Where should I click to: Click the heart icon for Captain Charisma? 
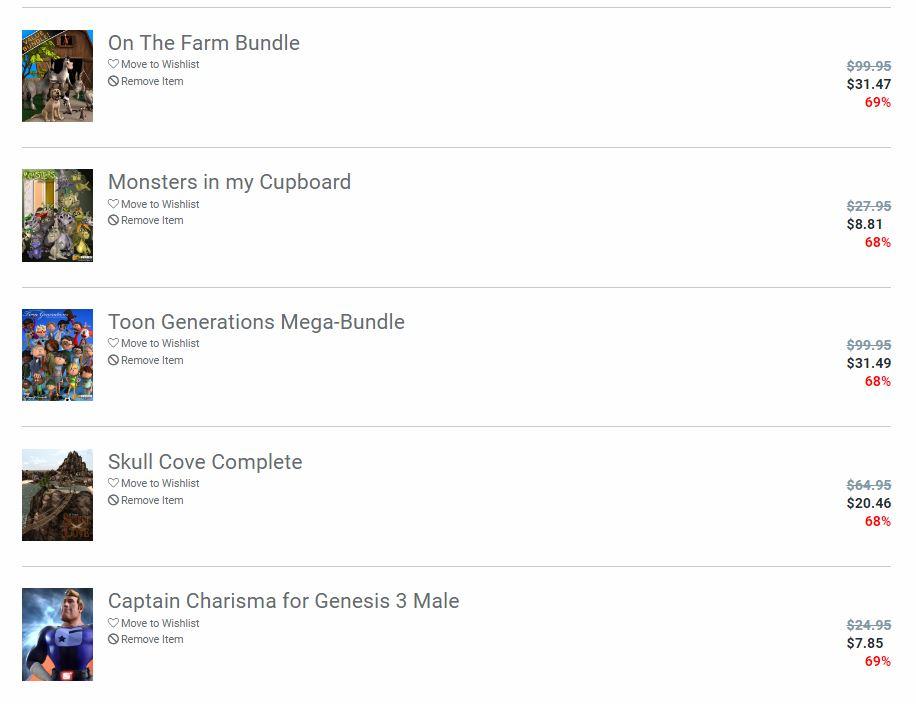tap(113, 623)
